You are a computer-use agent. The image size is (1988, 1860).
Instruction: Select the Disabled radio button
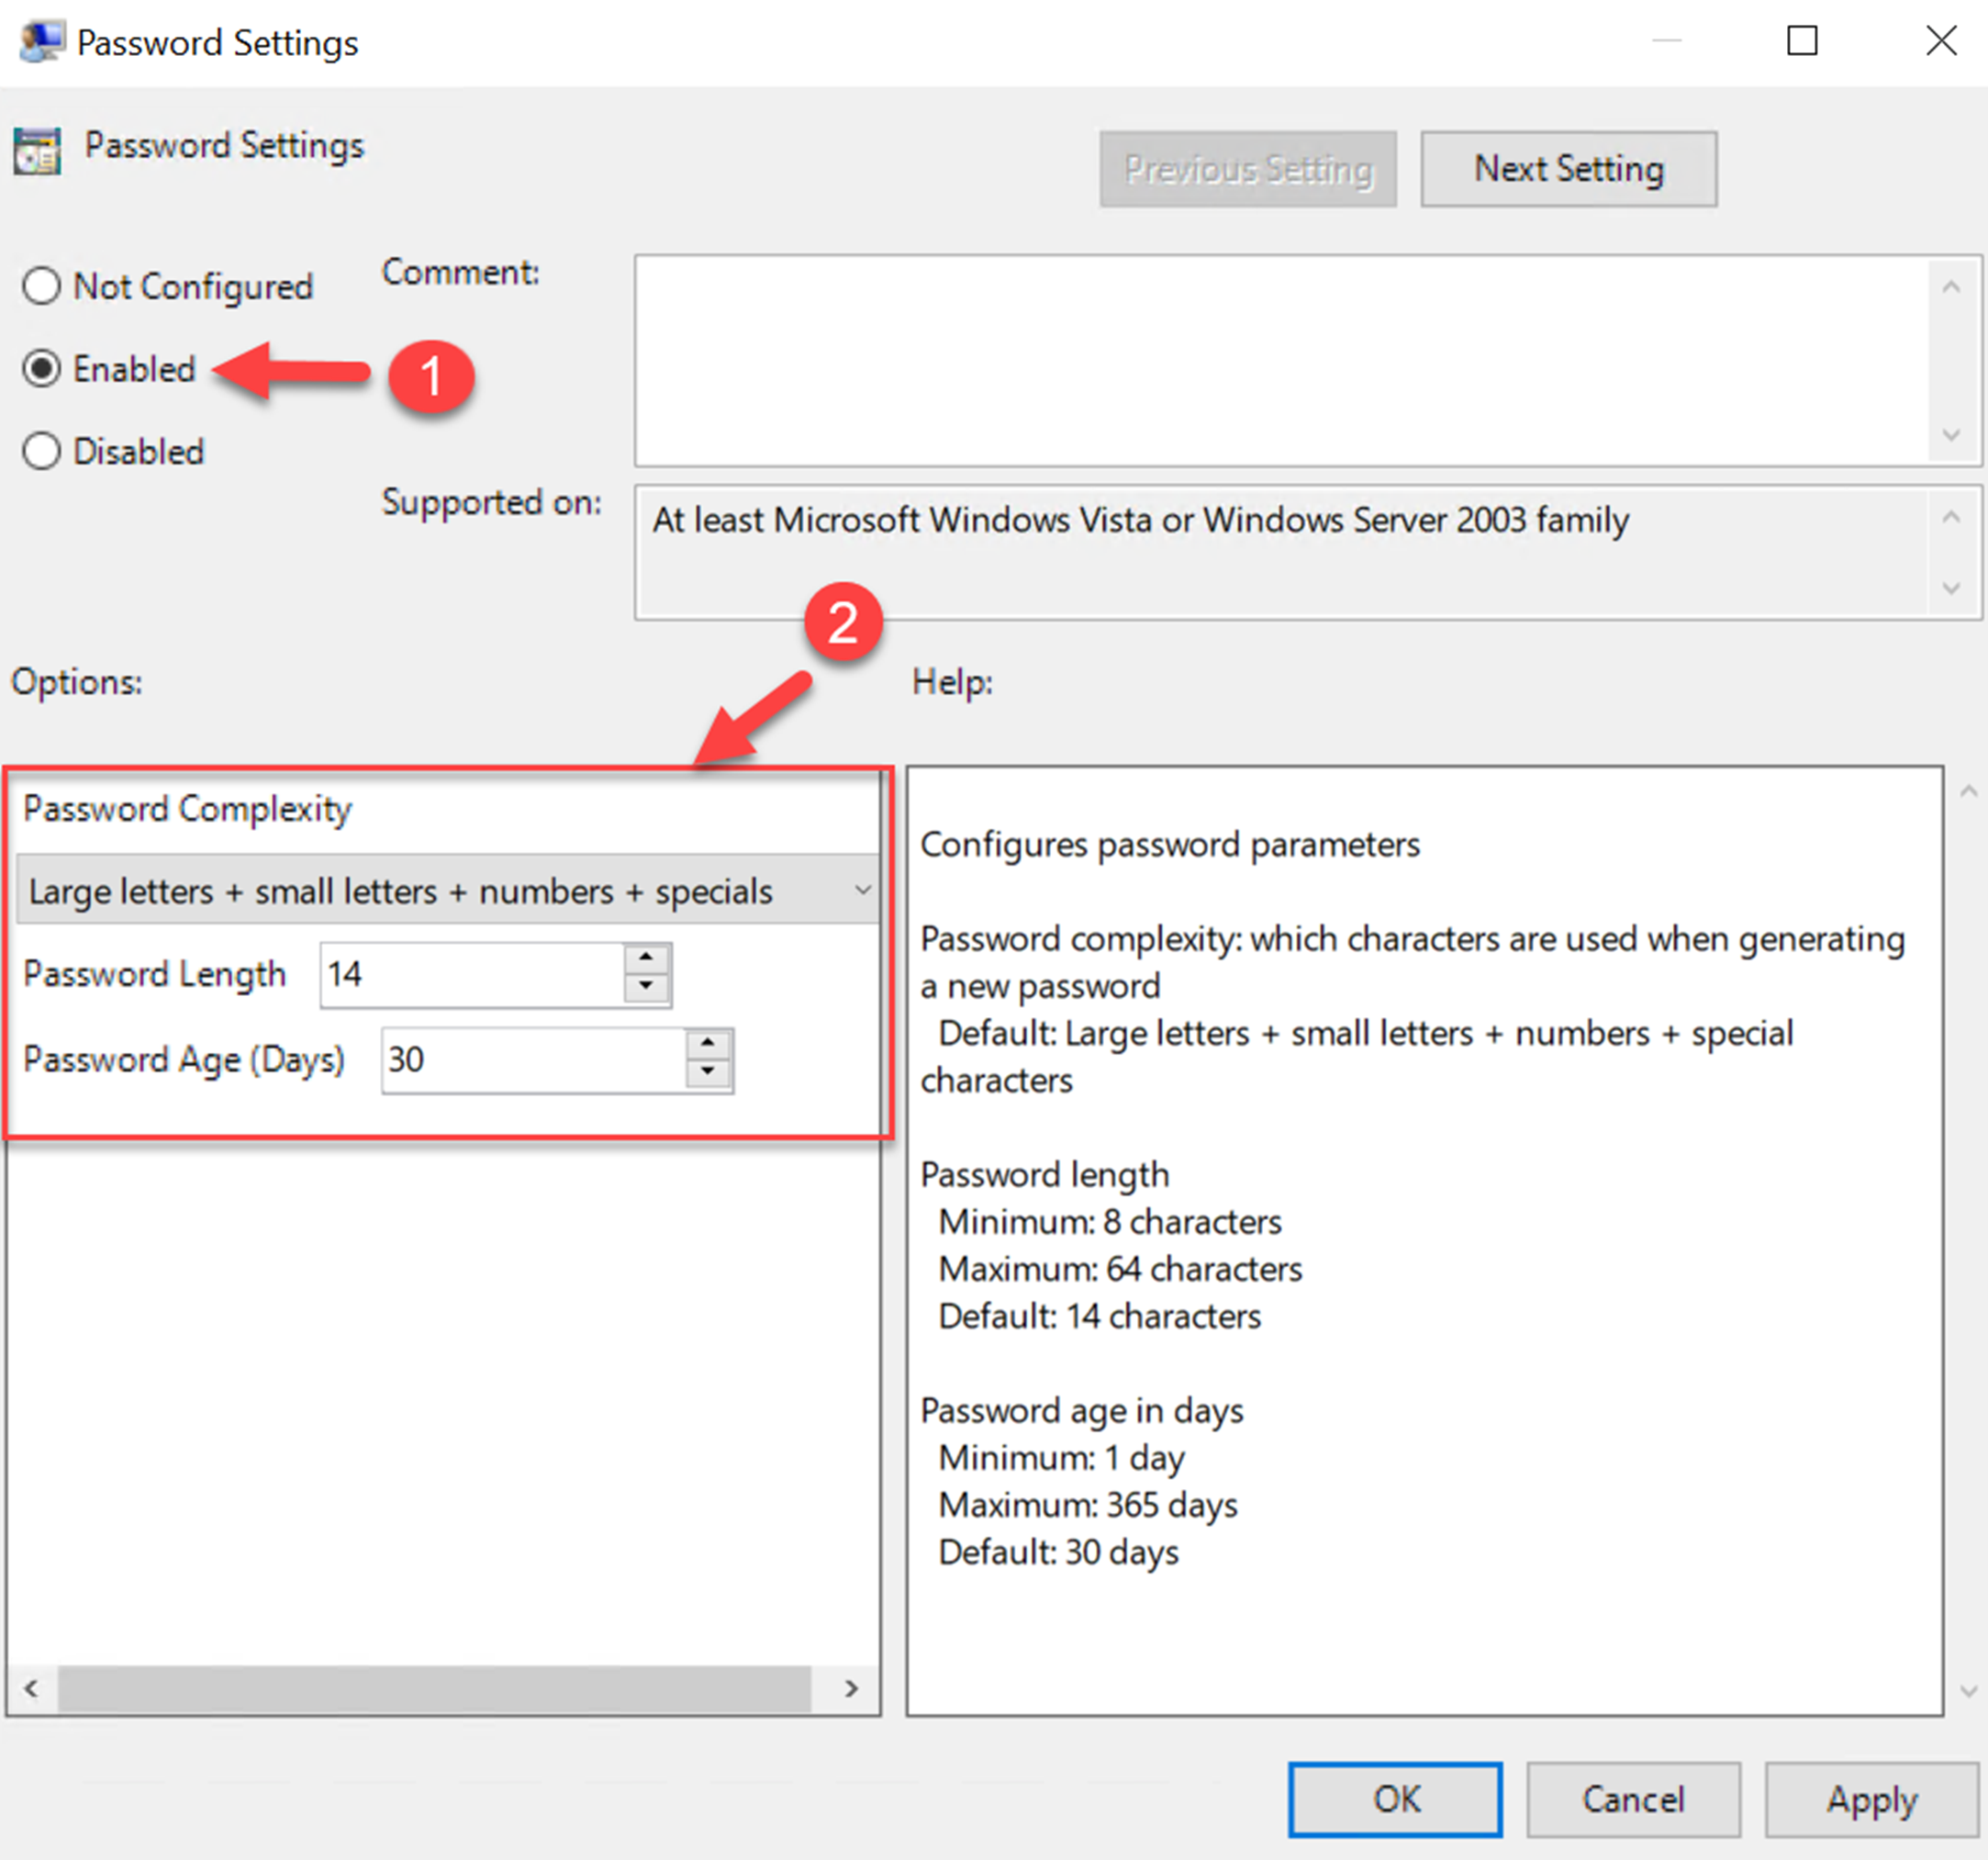point(42,451)
